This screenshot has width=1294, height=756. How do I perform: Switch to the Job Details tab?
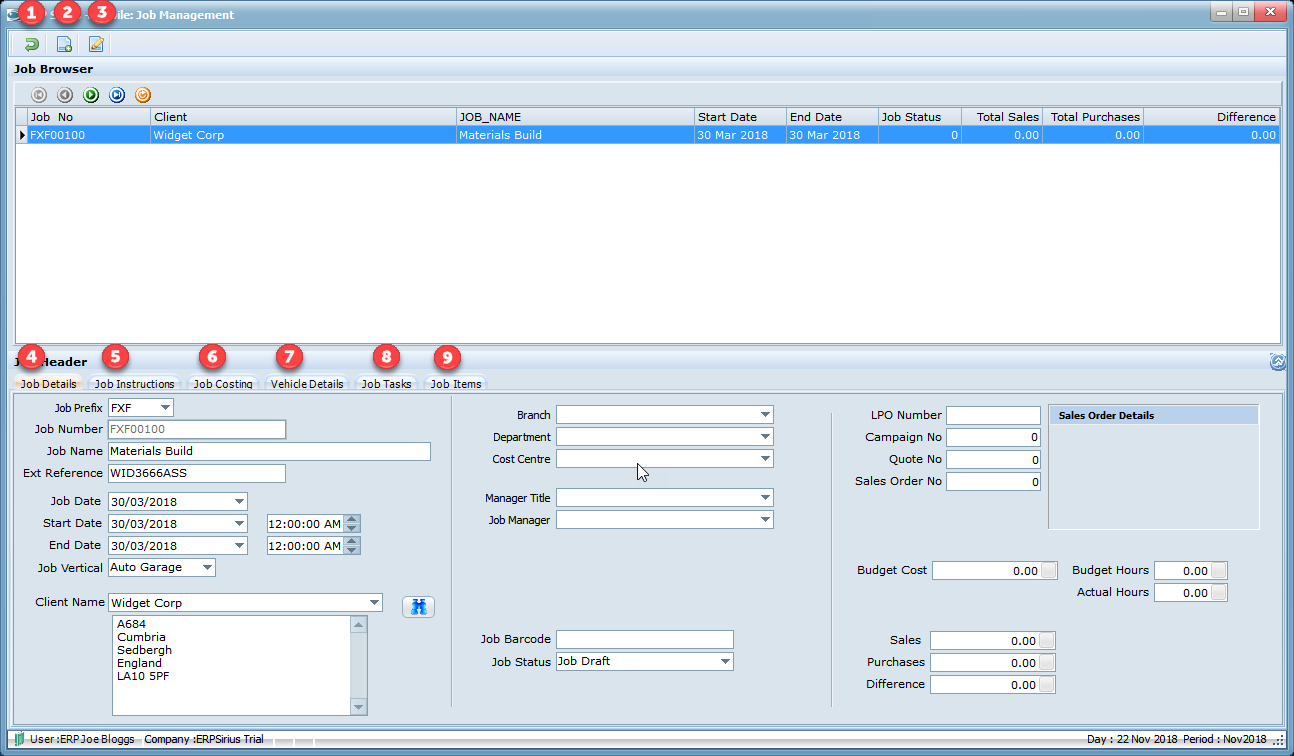[49, 384]
